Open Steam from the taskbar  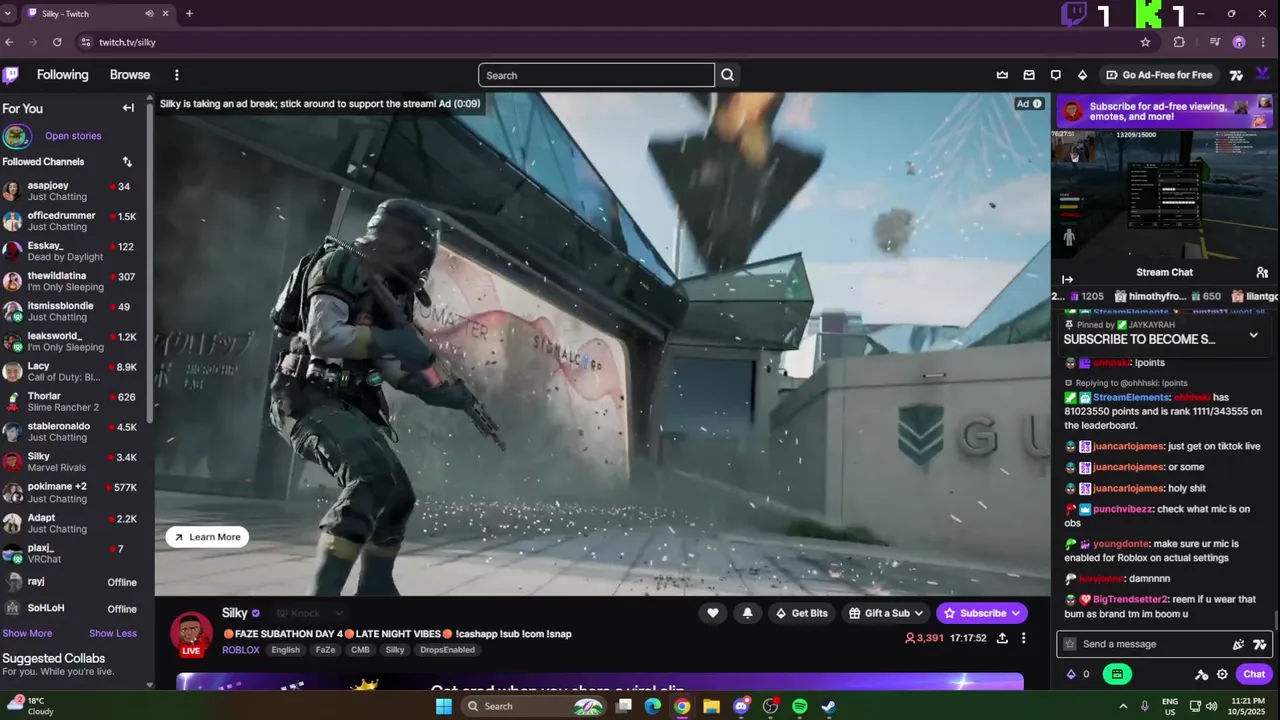[829, 706]
